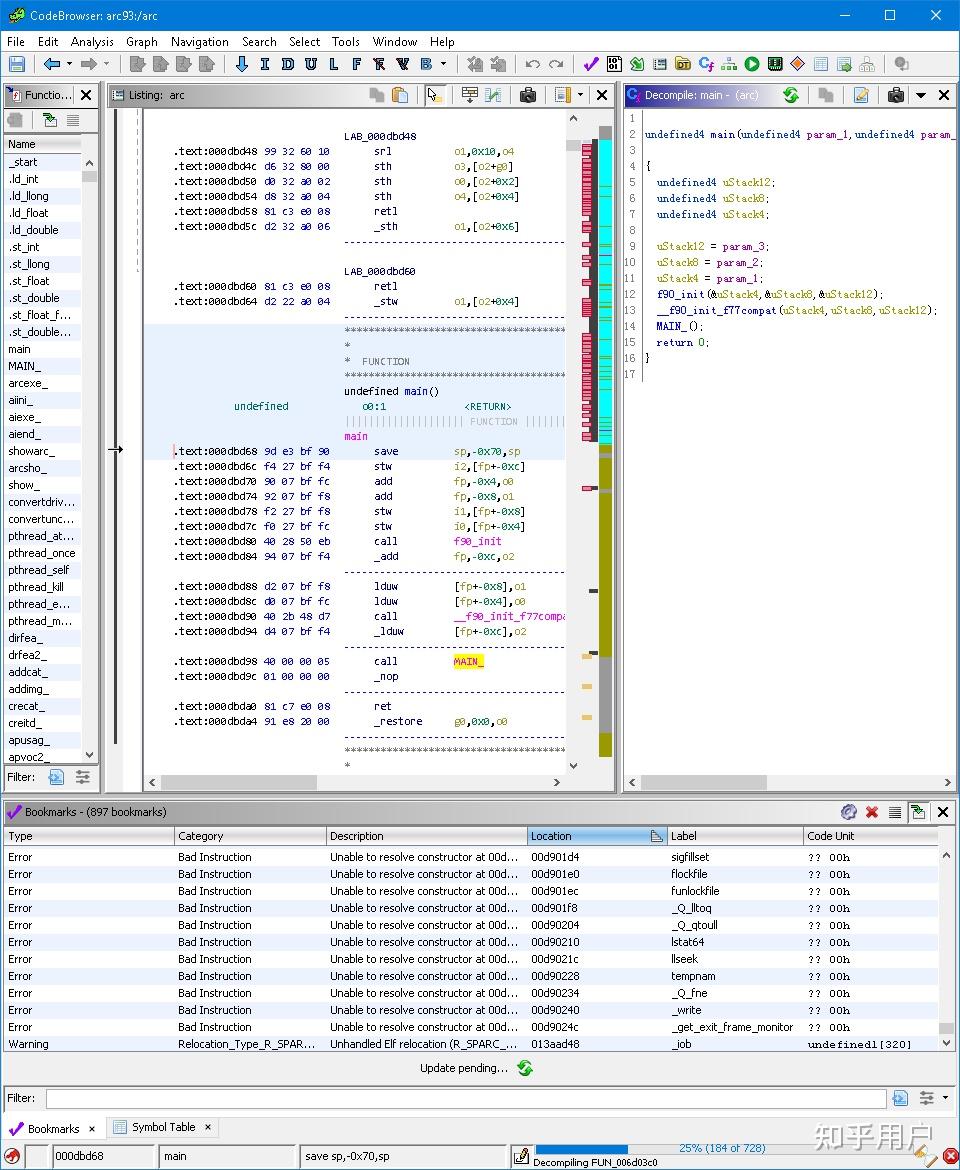The image size is (960, 1170).
Task: Click the down arrow navigation direction toggle
Action: click(x=241, y=64)
